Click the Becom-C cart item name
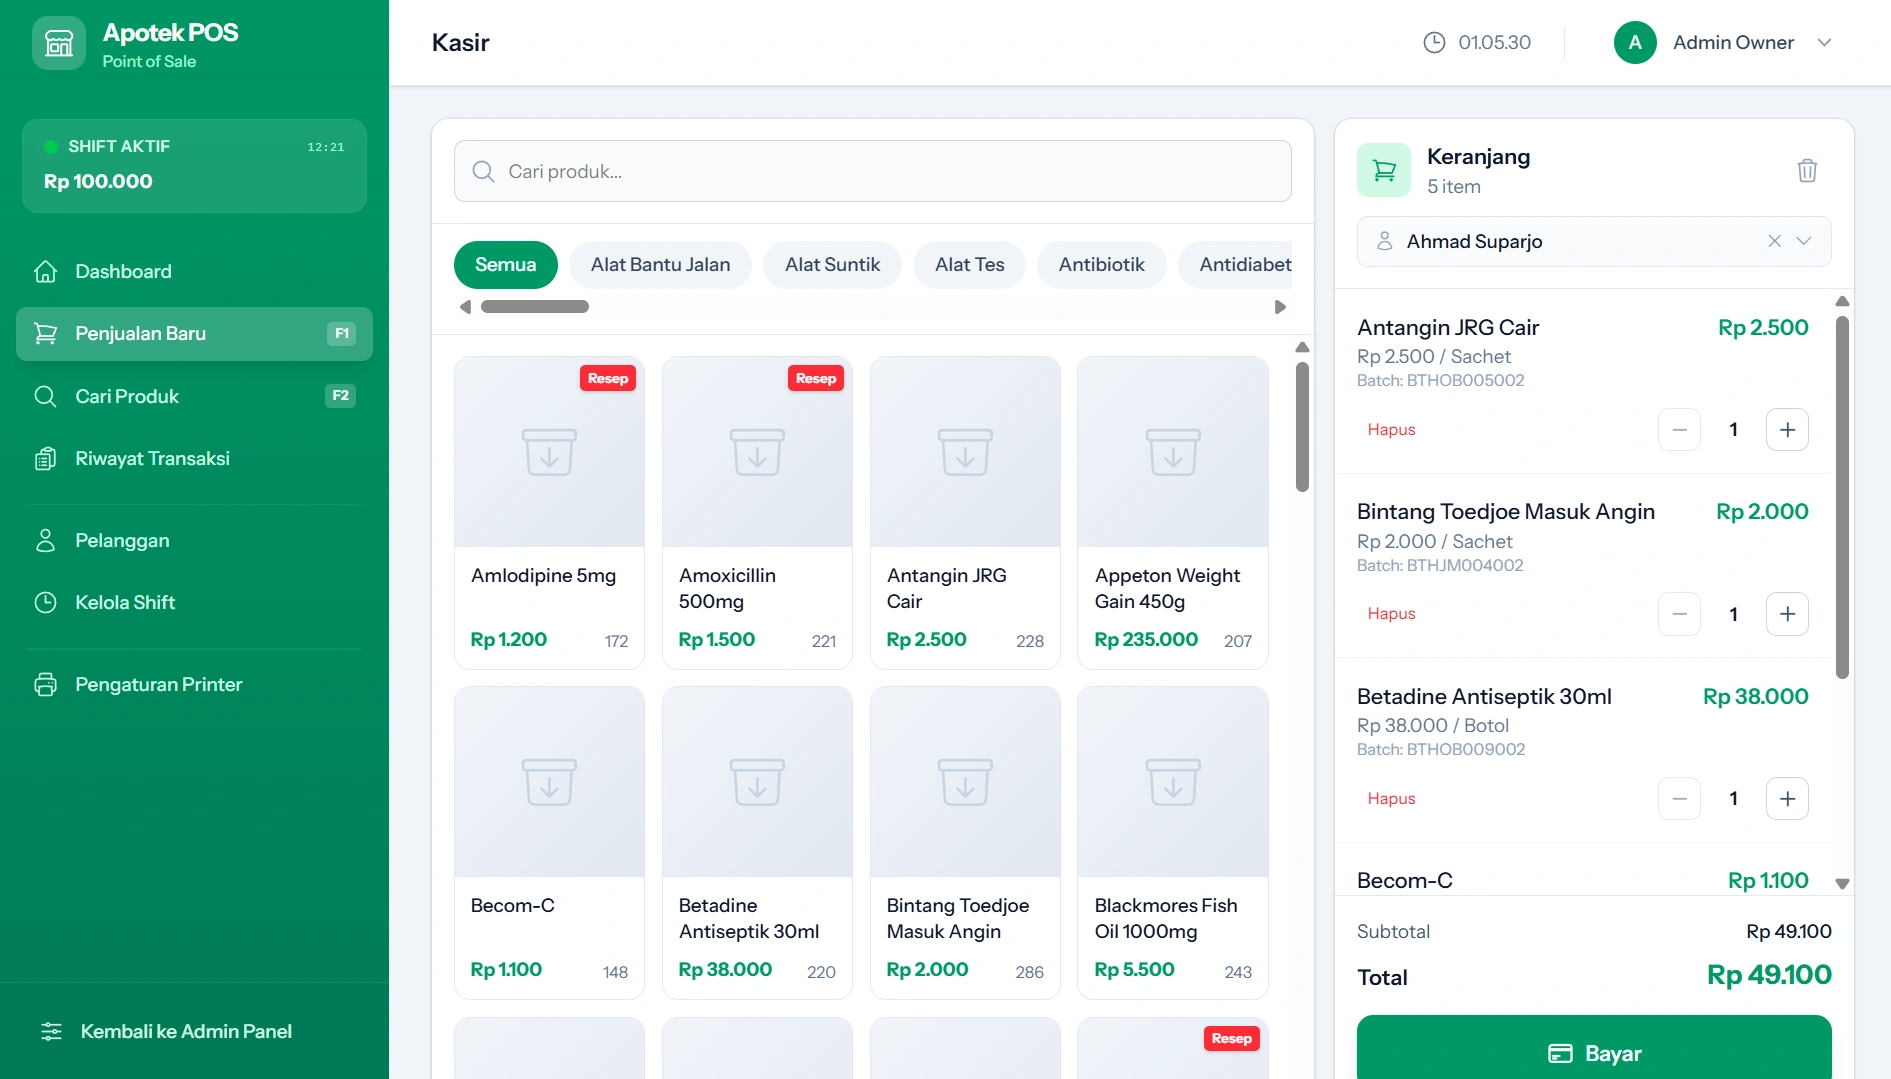The image size is (1891, 1079). point(1404,880)
